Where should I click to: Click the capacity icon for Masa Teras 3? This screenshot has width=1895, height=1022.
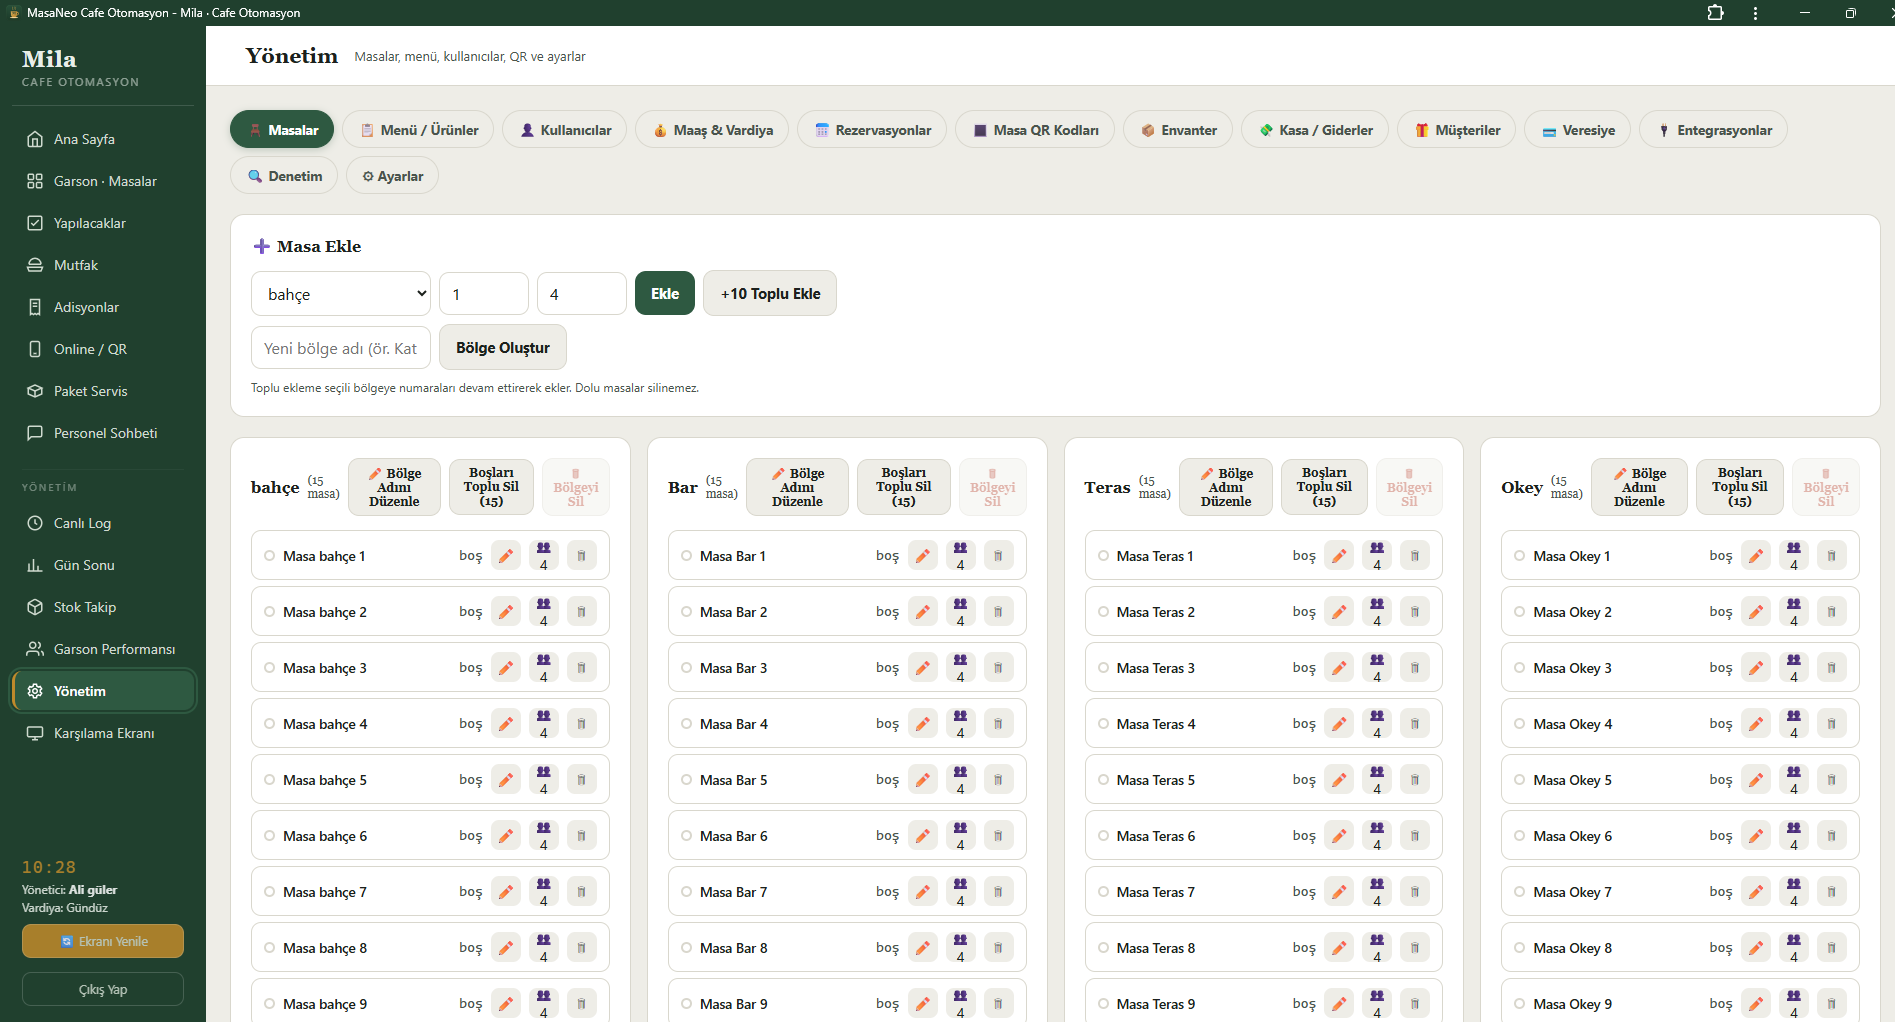(x=1377, y=667)
